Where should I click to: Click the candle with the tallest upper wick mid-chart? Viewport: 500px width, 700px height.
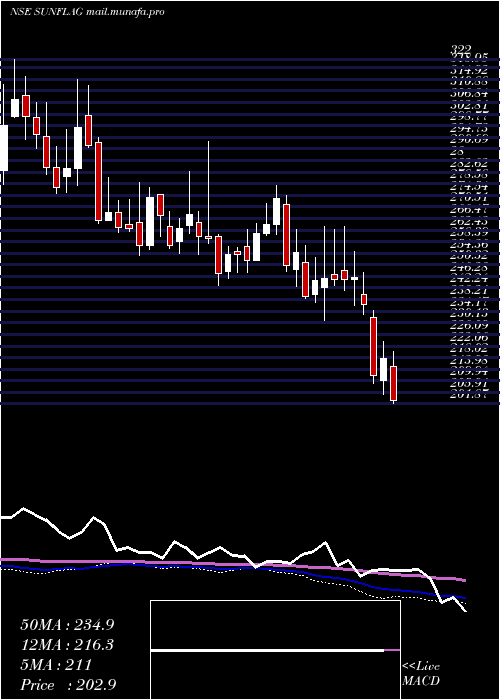click(x=208, y=192)
